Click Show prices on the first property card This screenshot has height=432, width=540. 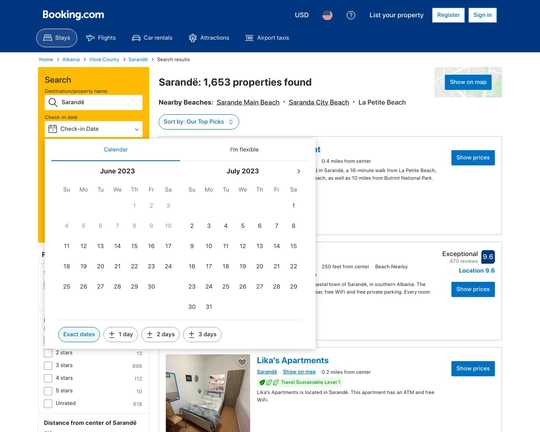coord(473,158)
